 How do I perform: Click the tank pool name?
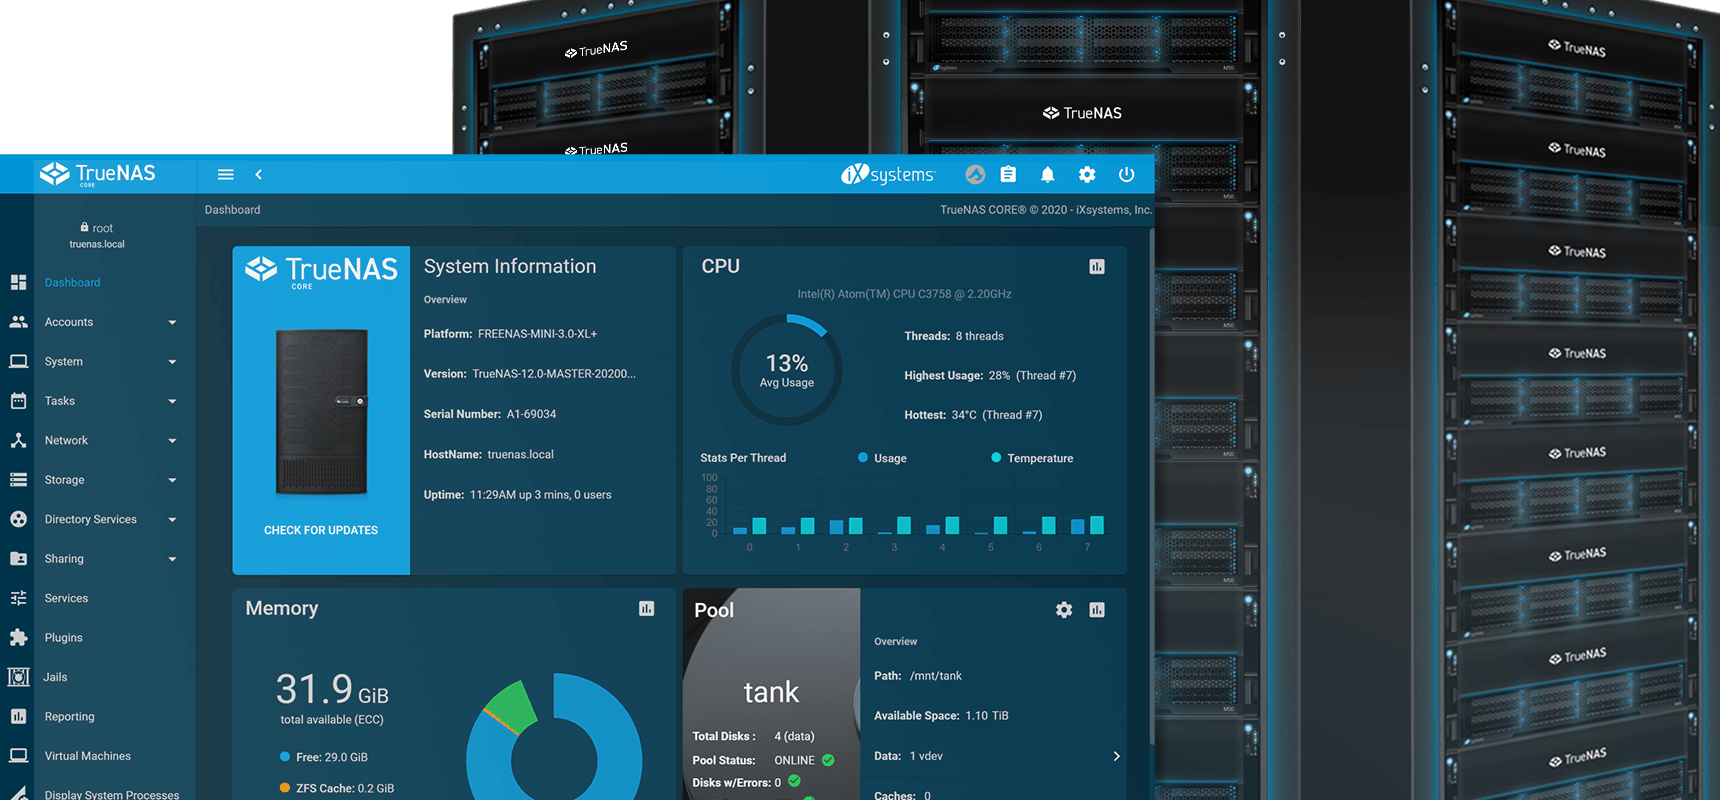point(771,692)
